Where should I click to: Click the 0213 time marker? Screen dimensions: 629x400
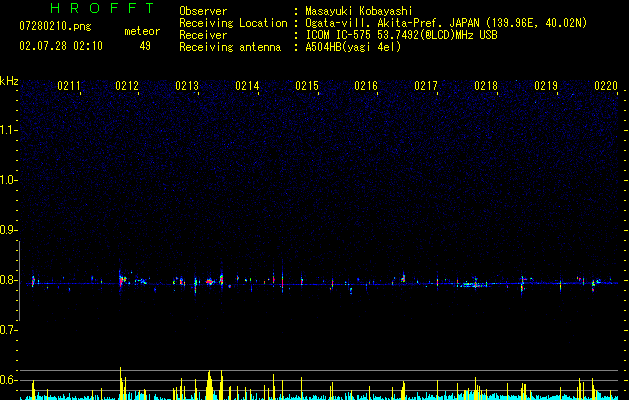[187, 86]
